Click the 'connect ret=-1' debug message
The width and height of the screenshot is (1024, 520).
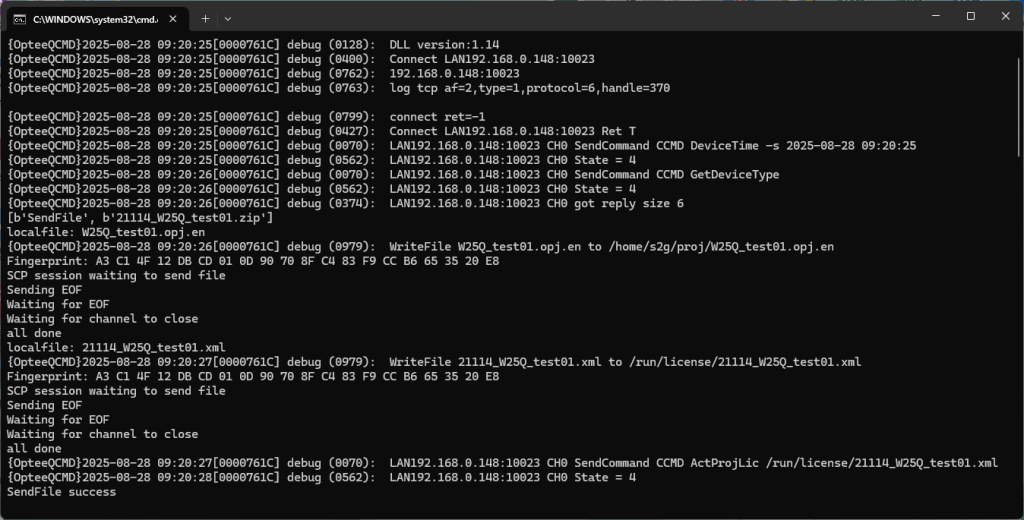437,117
